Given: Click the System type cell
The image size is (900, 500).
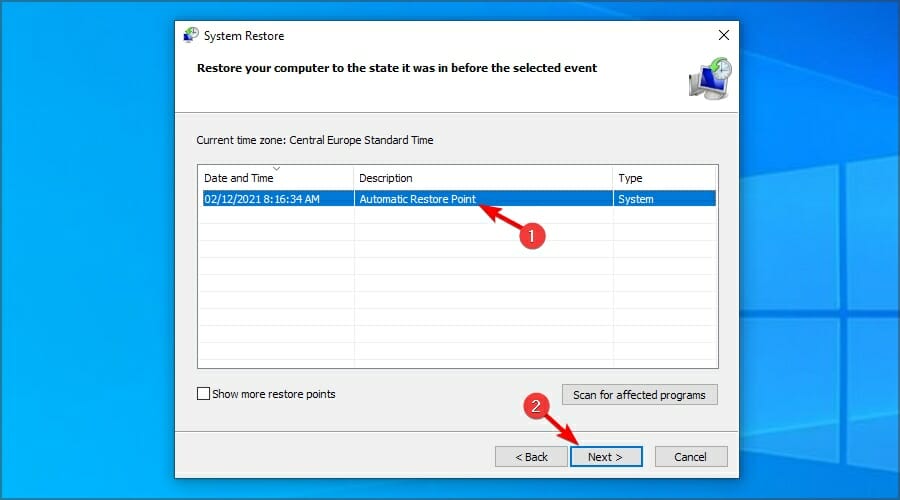Looking at the screenshot, I should click(x=665, y=199).
